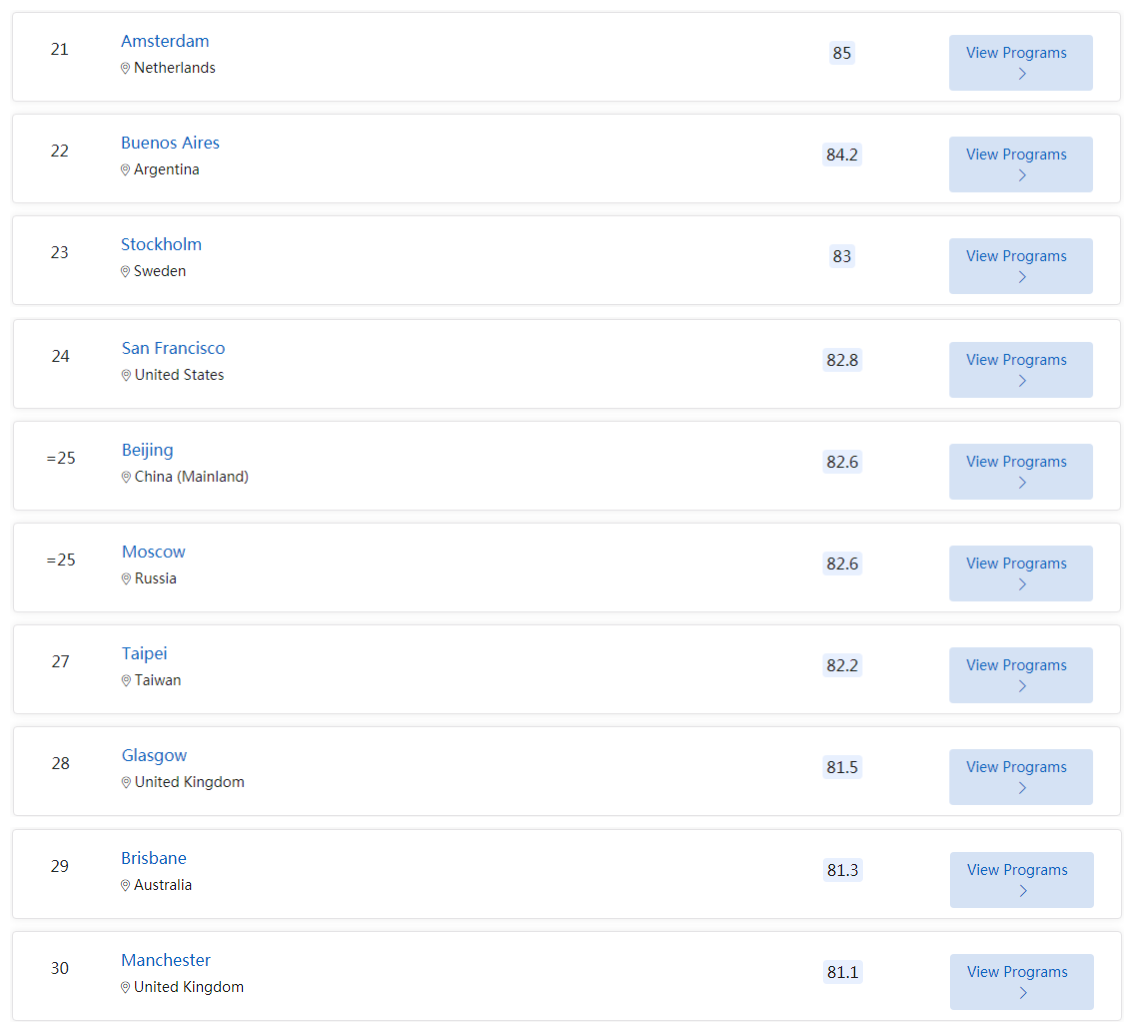Image resolution: width=1134 pixels, height=1032 pixels.
Task: Open the Glasgow city link
Action: coord(154,756)
